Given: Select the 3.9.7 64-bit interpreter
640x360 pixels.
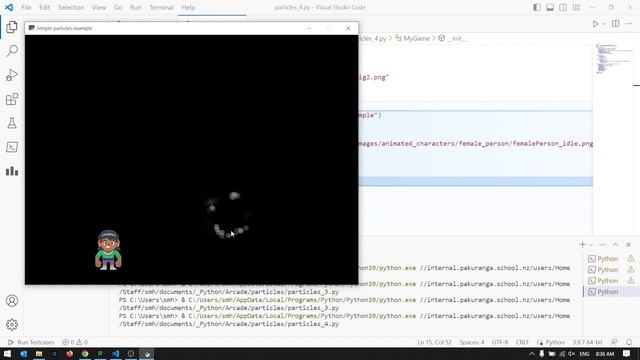Looking at the screenshot, I should (587, 342).
